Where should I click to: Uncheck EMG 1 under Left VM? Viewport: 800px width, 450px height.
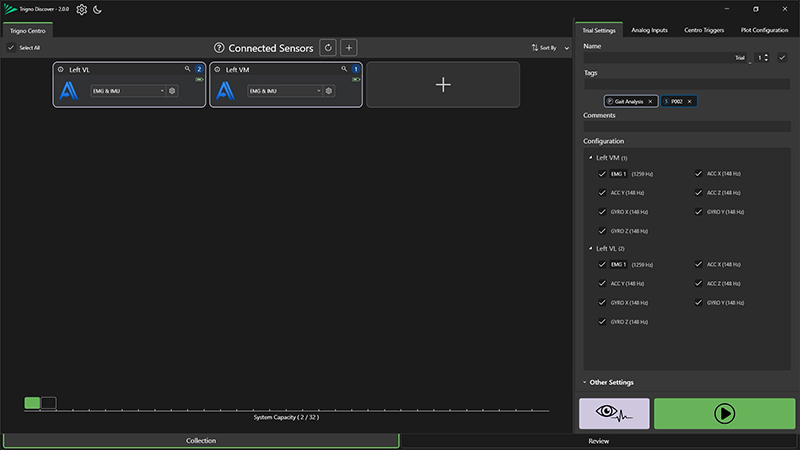coord(602,174)
